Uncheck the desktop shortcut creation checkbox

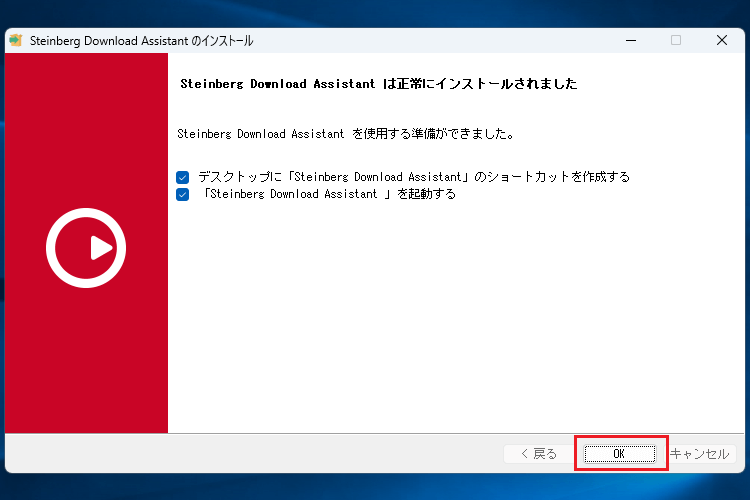pyautogui.click(x=182, y=177)
